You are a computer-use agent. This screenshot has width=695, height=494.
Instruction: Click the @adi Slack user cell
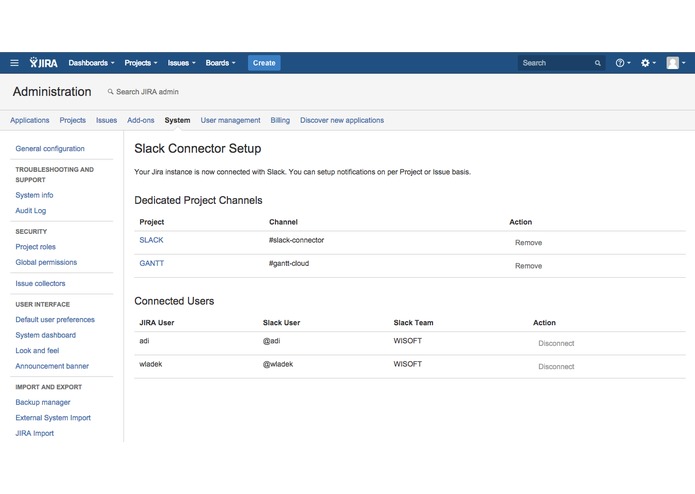click(x=271, y=341)
